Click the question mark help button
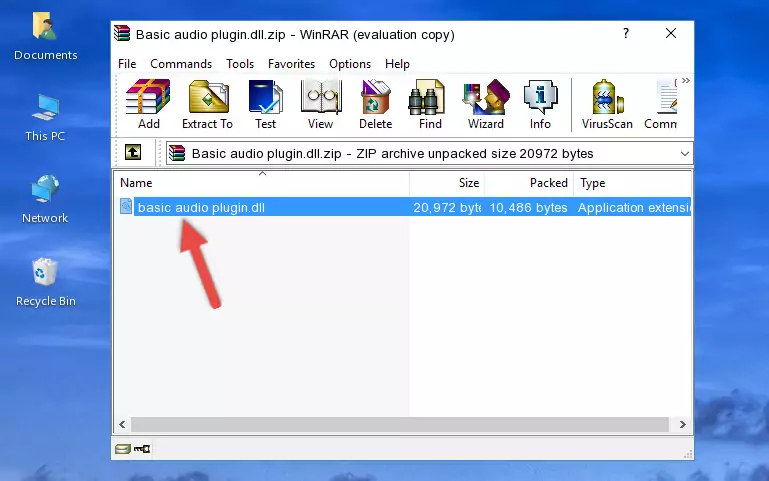The height and width of the screenshot is (481, 769). click(626, 33)
